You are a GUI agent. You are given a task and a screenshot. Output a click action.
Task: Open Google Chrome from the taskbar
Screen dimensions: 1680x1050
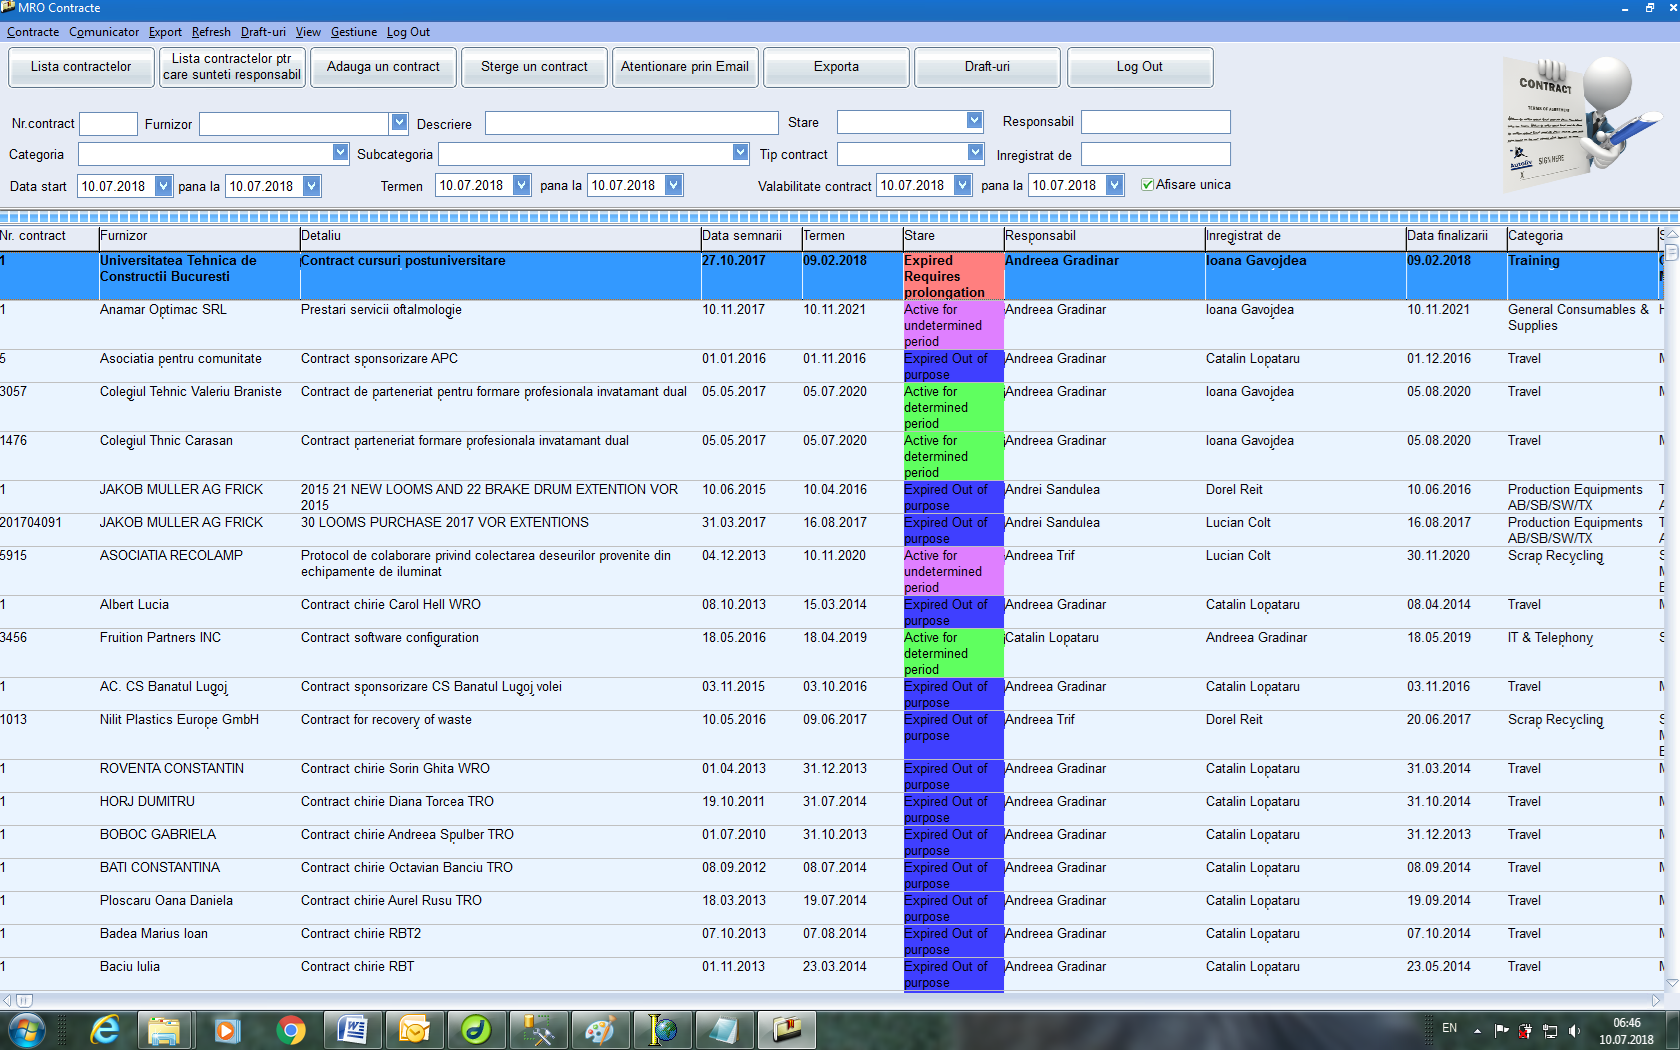coord(291,1030)
